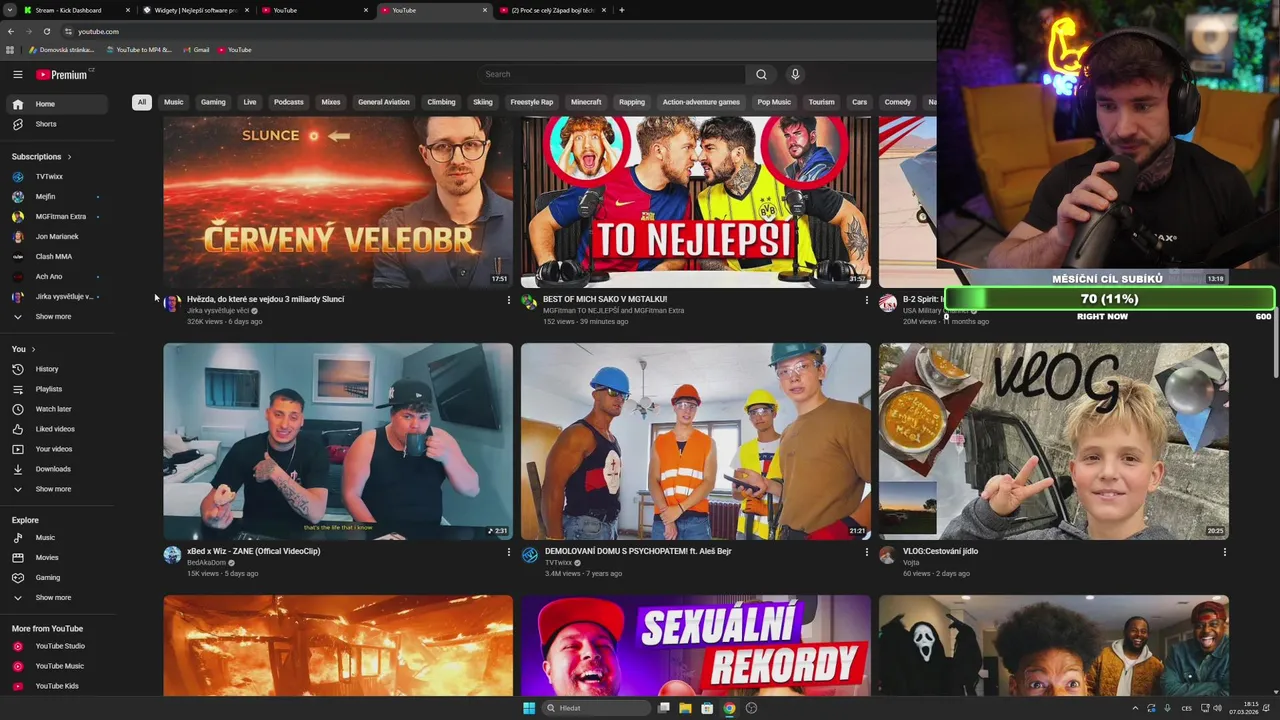Open the Clash MMA subscription channel
This screenshot has height=720, width=1280.
(57, 257)
